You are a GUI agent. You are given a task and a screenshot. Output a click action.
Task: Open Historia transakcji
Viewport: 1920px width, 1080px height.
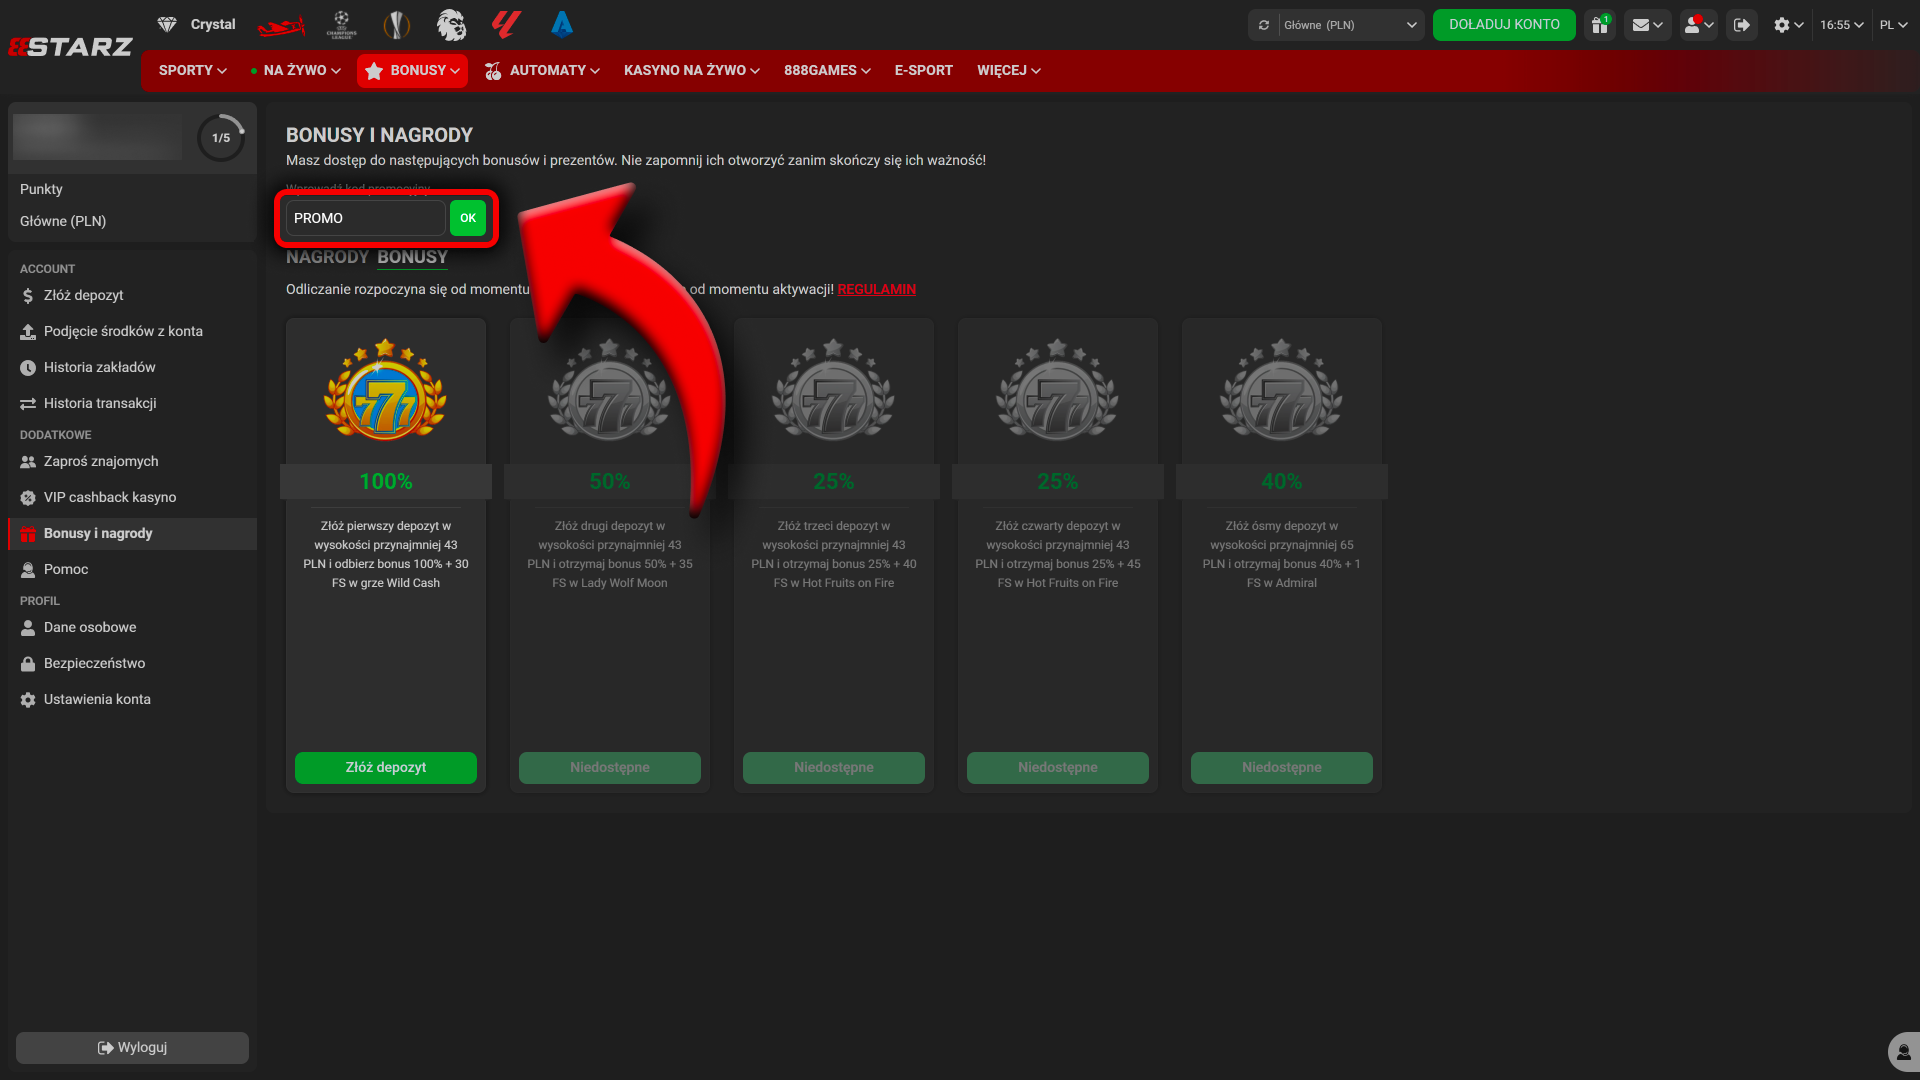[132, 403]
